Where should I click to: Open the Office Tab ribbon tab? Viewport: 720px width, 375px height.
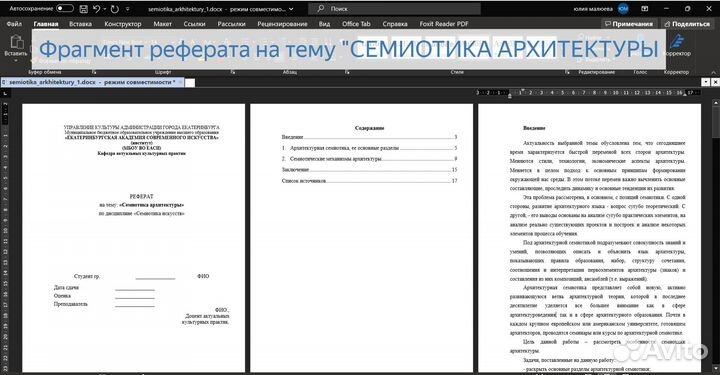(356, 24)
